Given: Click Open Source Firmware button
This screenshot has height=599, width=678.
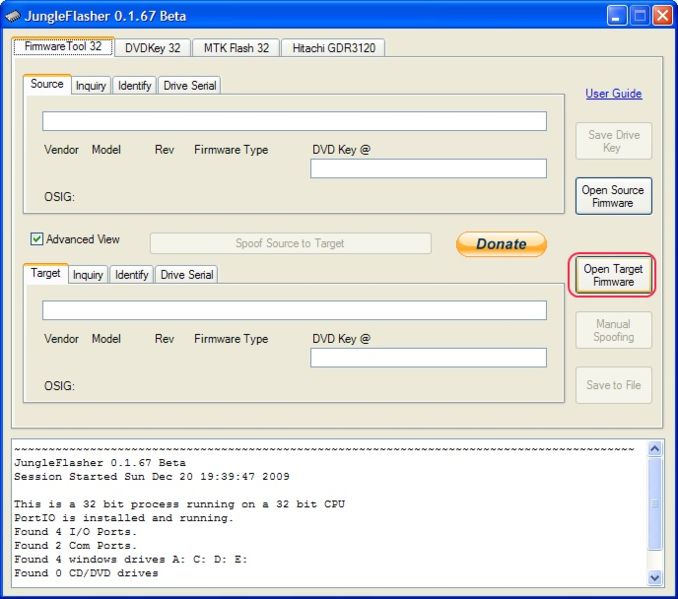Looking at the screenshot, I should click(613, 196).
